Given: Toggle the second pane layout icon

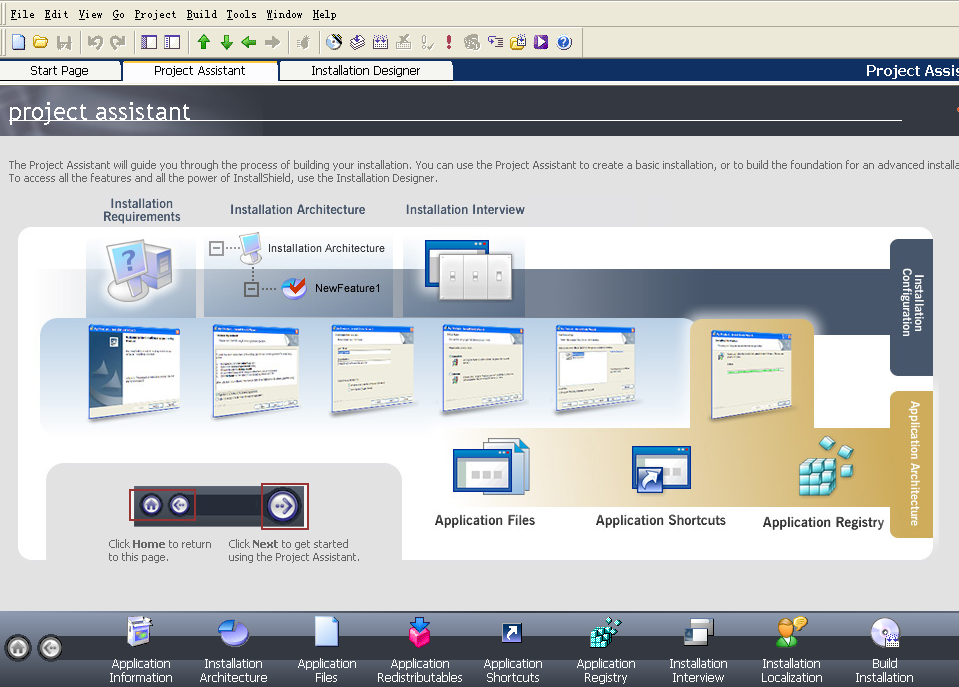Looking at the screenshot, I should (172, 42).
